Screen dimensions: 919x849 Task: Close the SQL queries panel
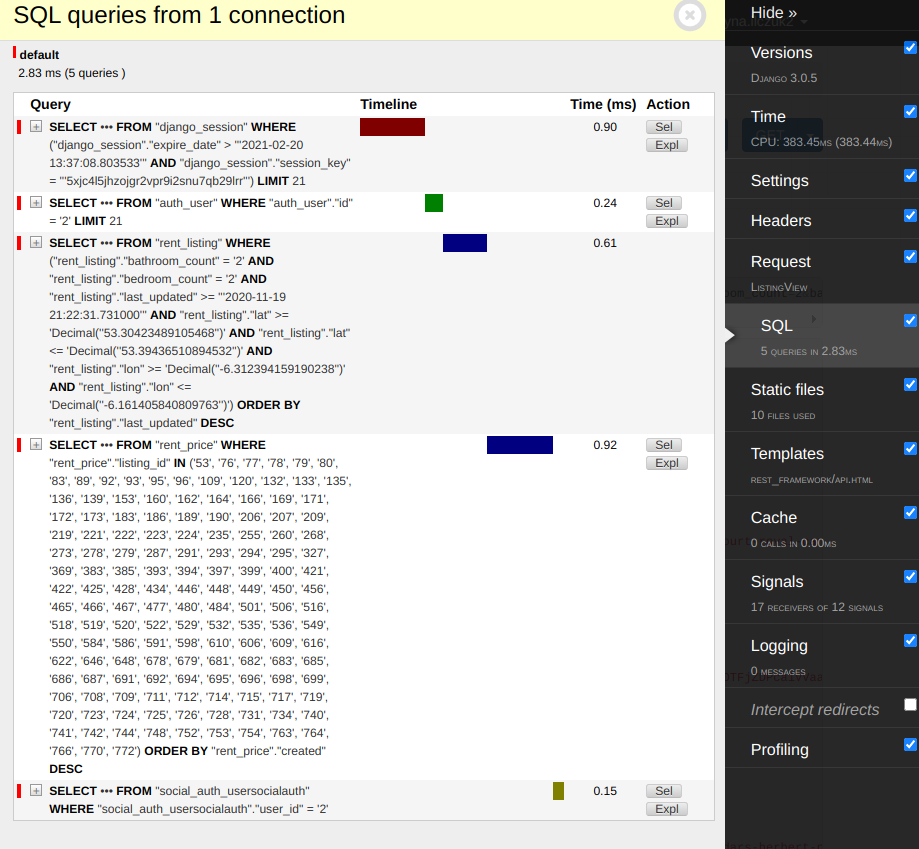pyautogui.click(x=690, y=15)
